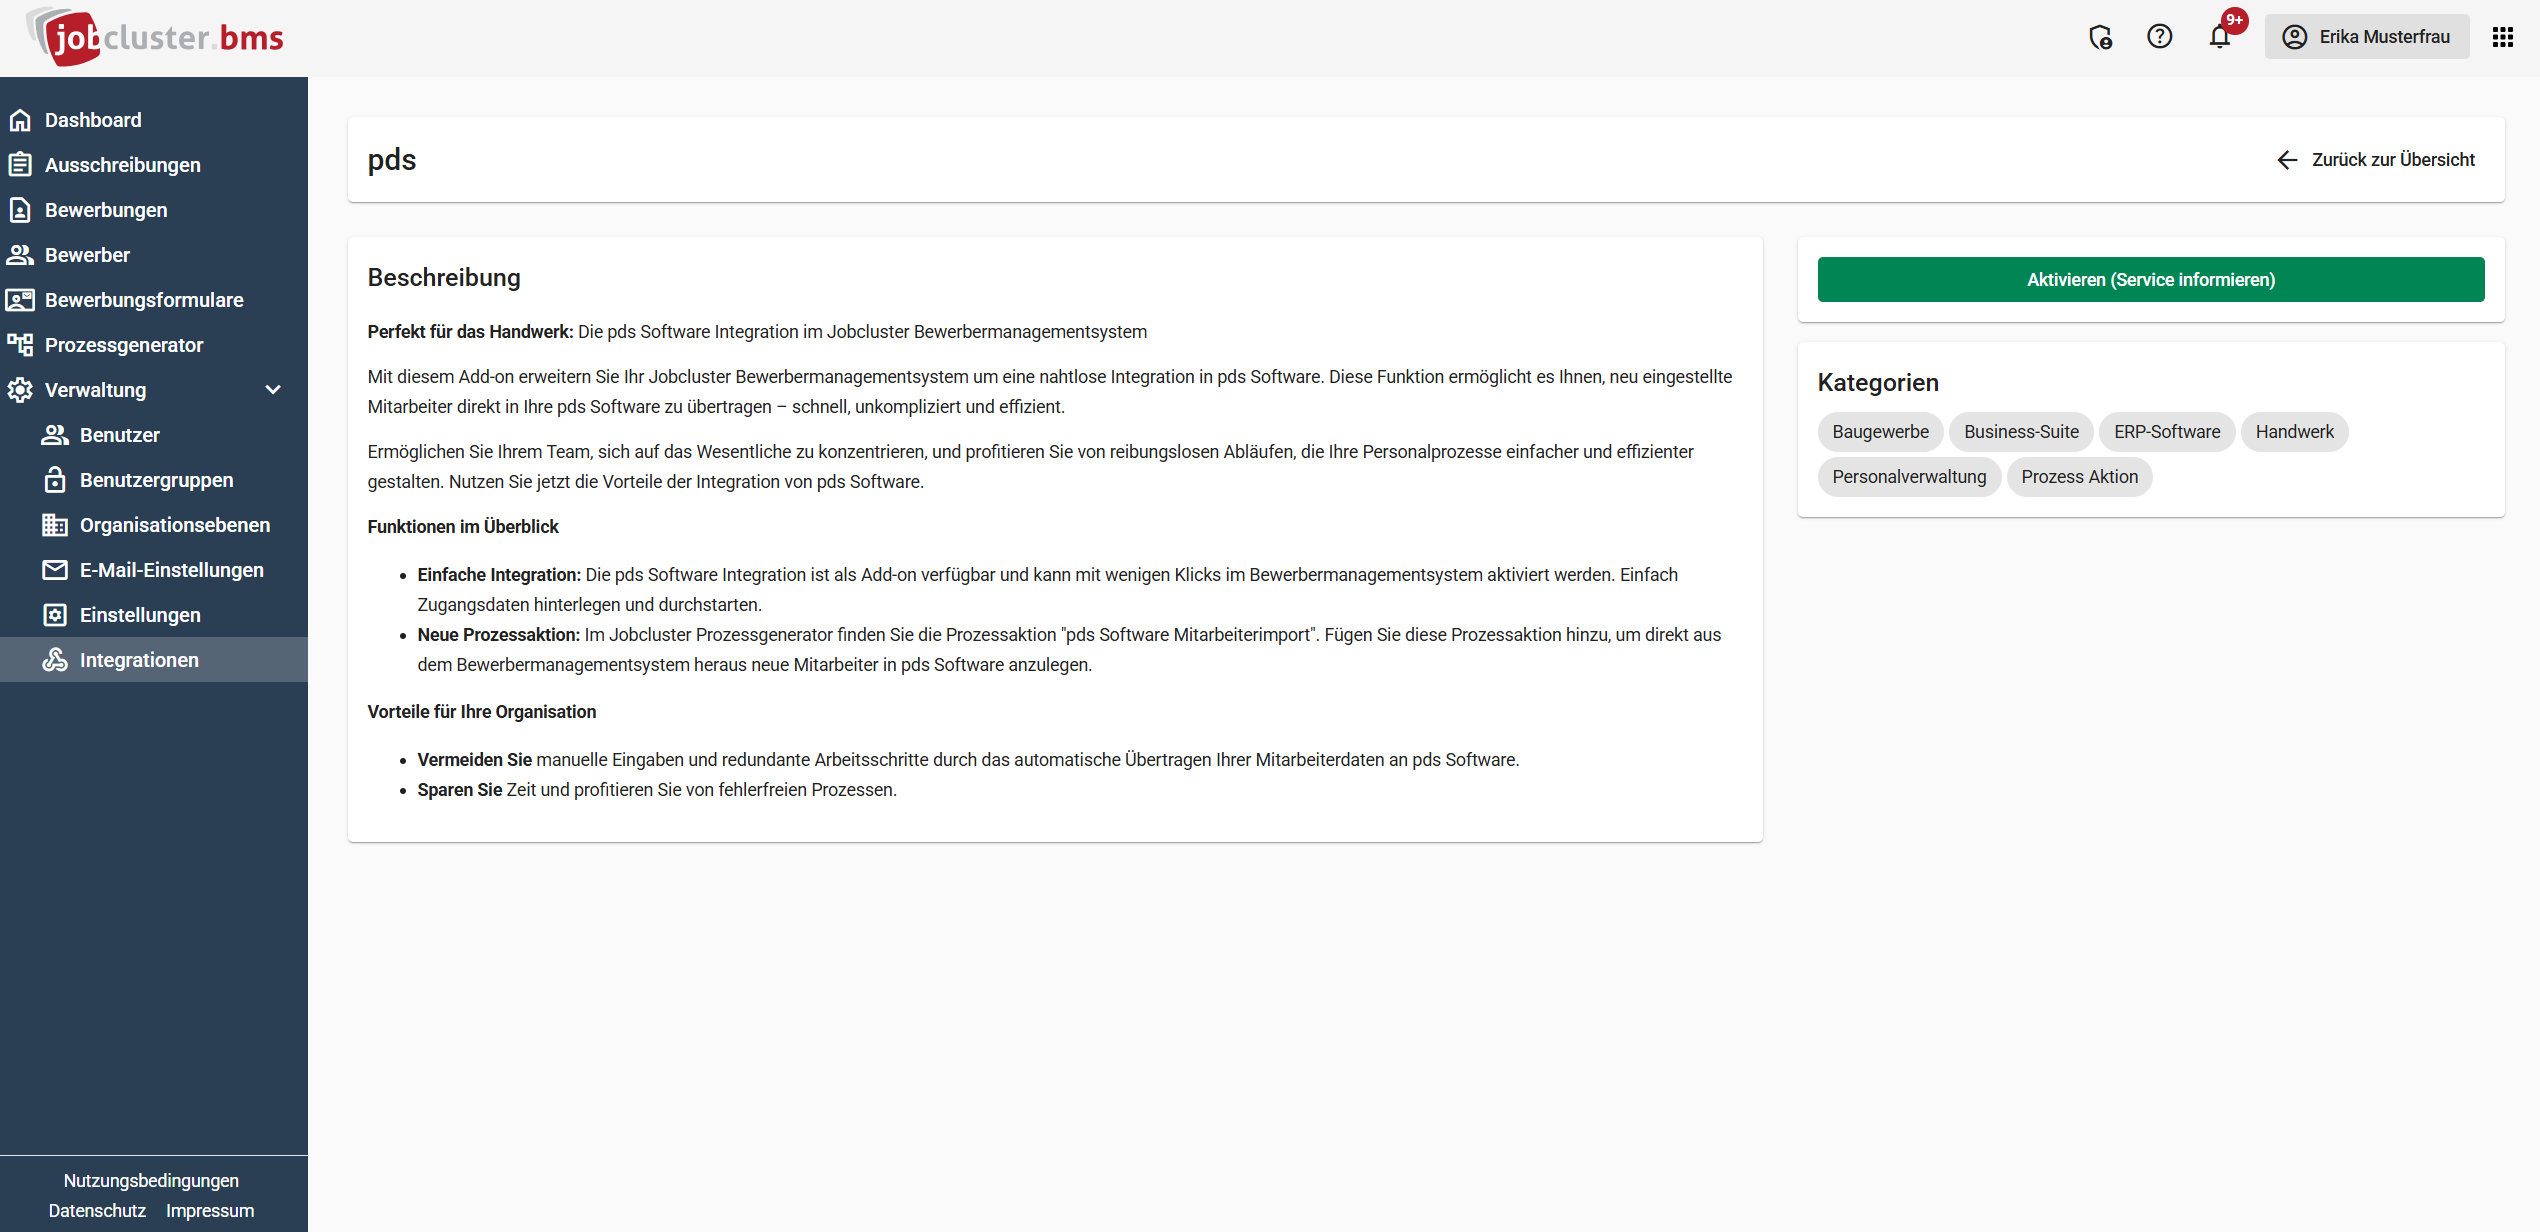
Task: Select the Prozess Aktion category chip
Action: (2079, 477)
